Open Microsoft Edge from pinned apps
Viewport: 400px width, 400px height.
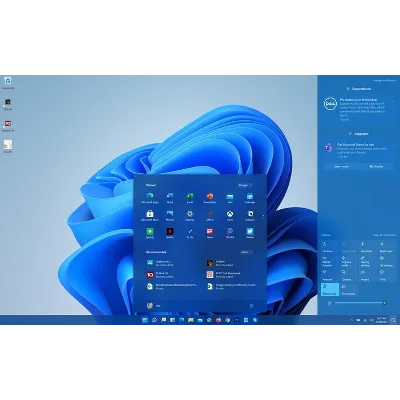(150, 198)
